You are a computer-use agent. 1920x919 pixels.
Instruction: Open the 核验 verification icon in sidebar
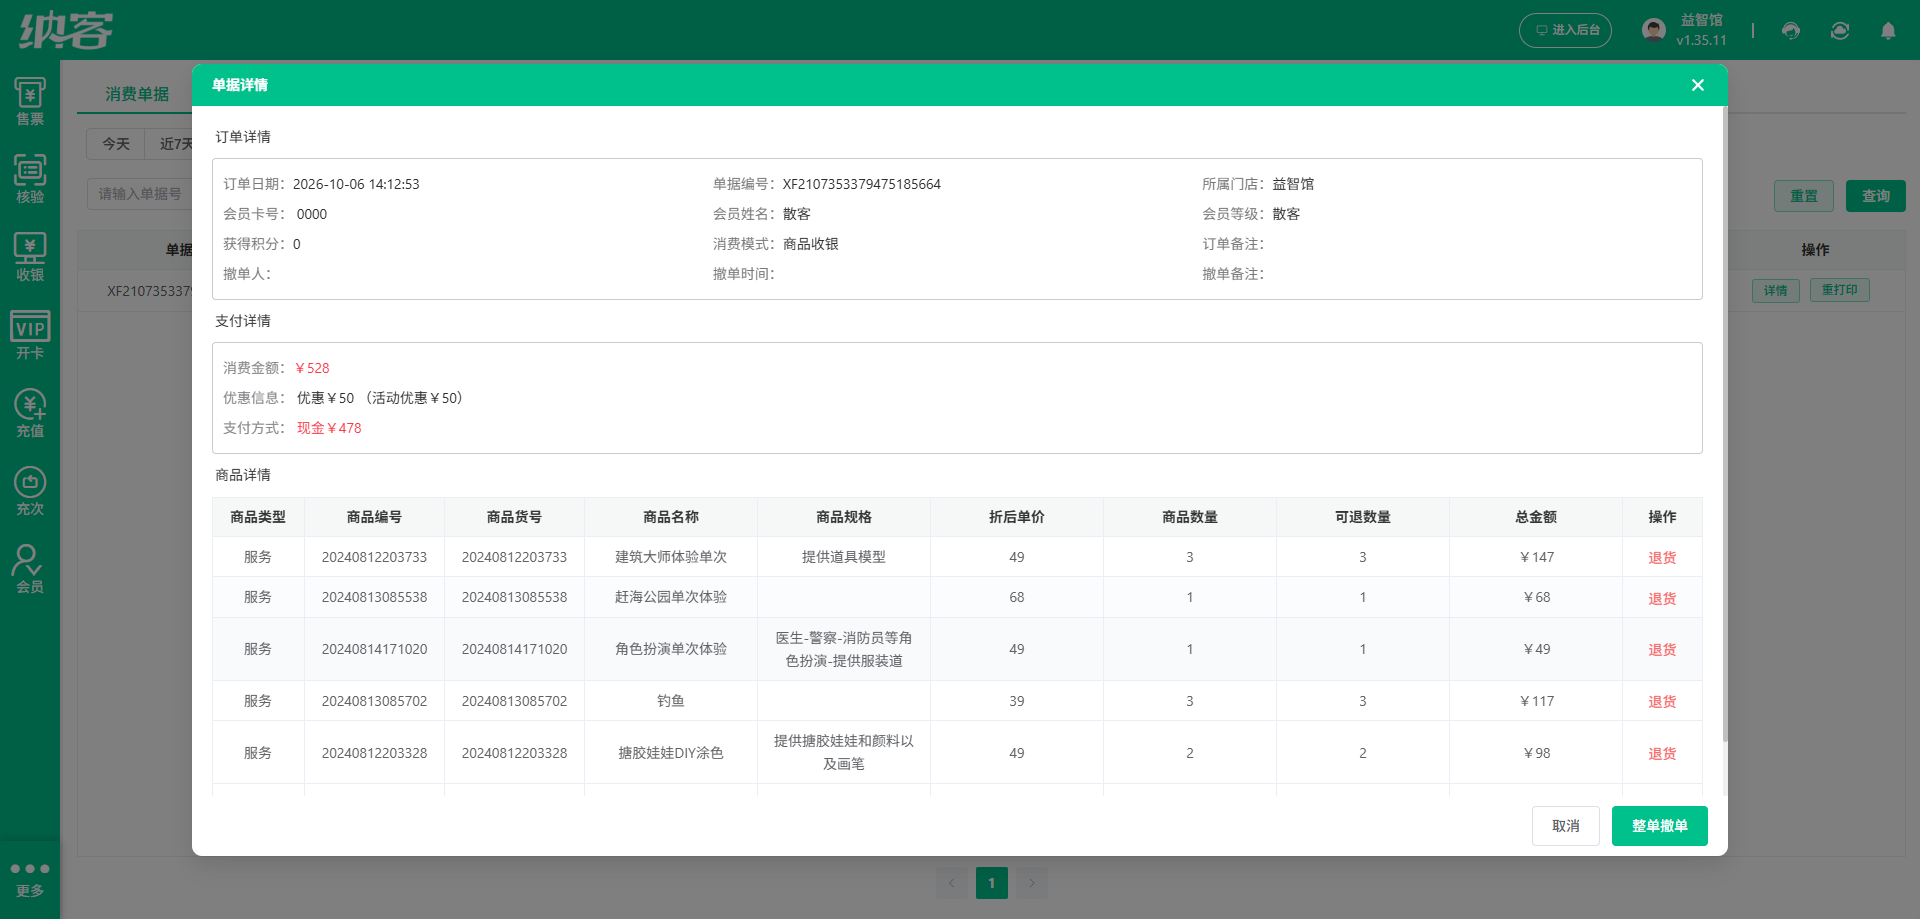point(30,180)
